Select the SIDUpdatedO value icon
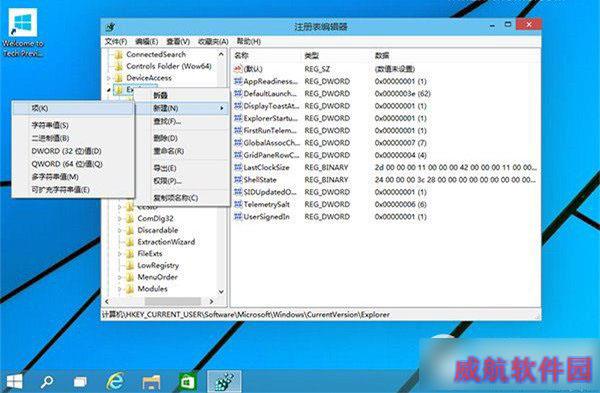This screenshot has width=600, height=393. [x=238, y=192]
